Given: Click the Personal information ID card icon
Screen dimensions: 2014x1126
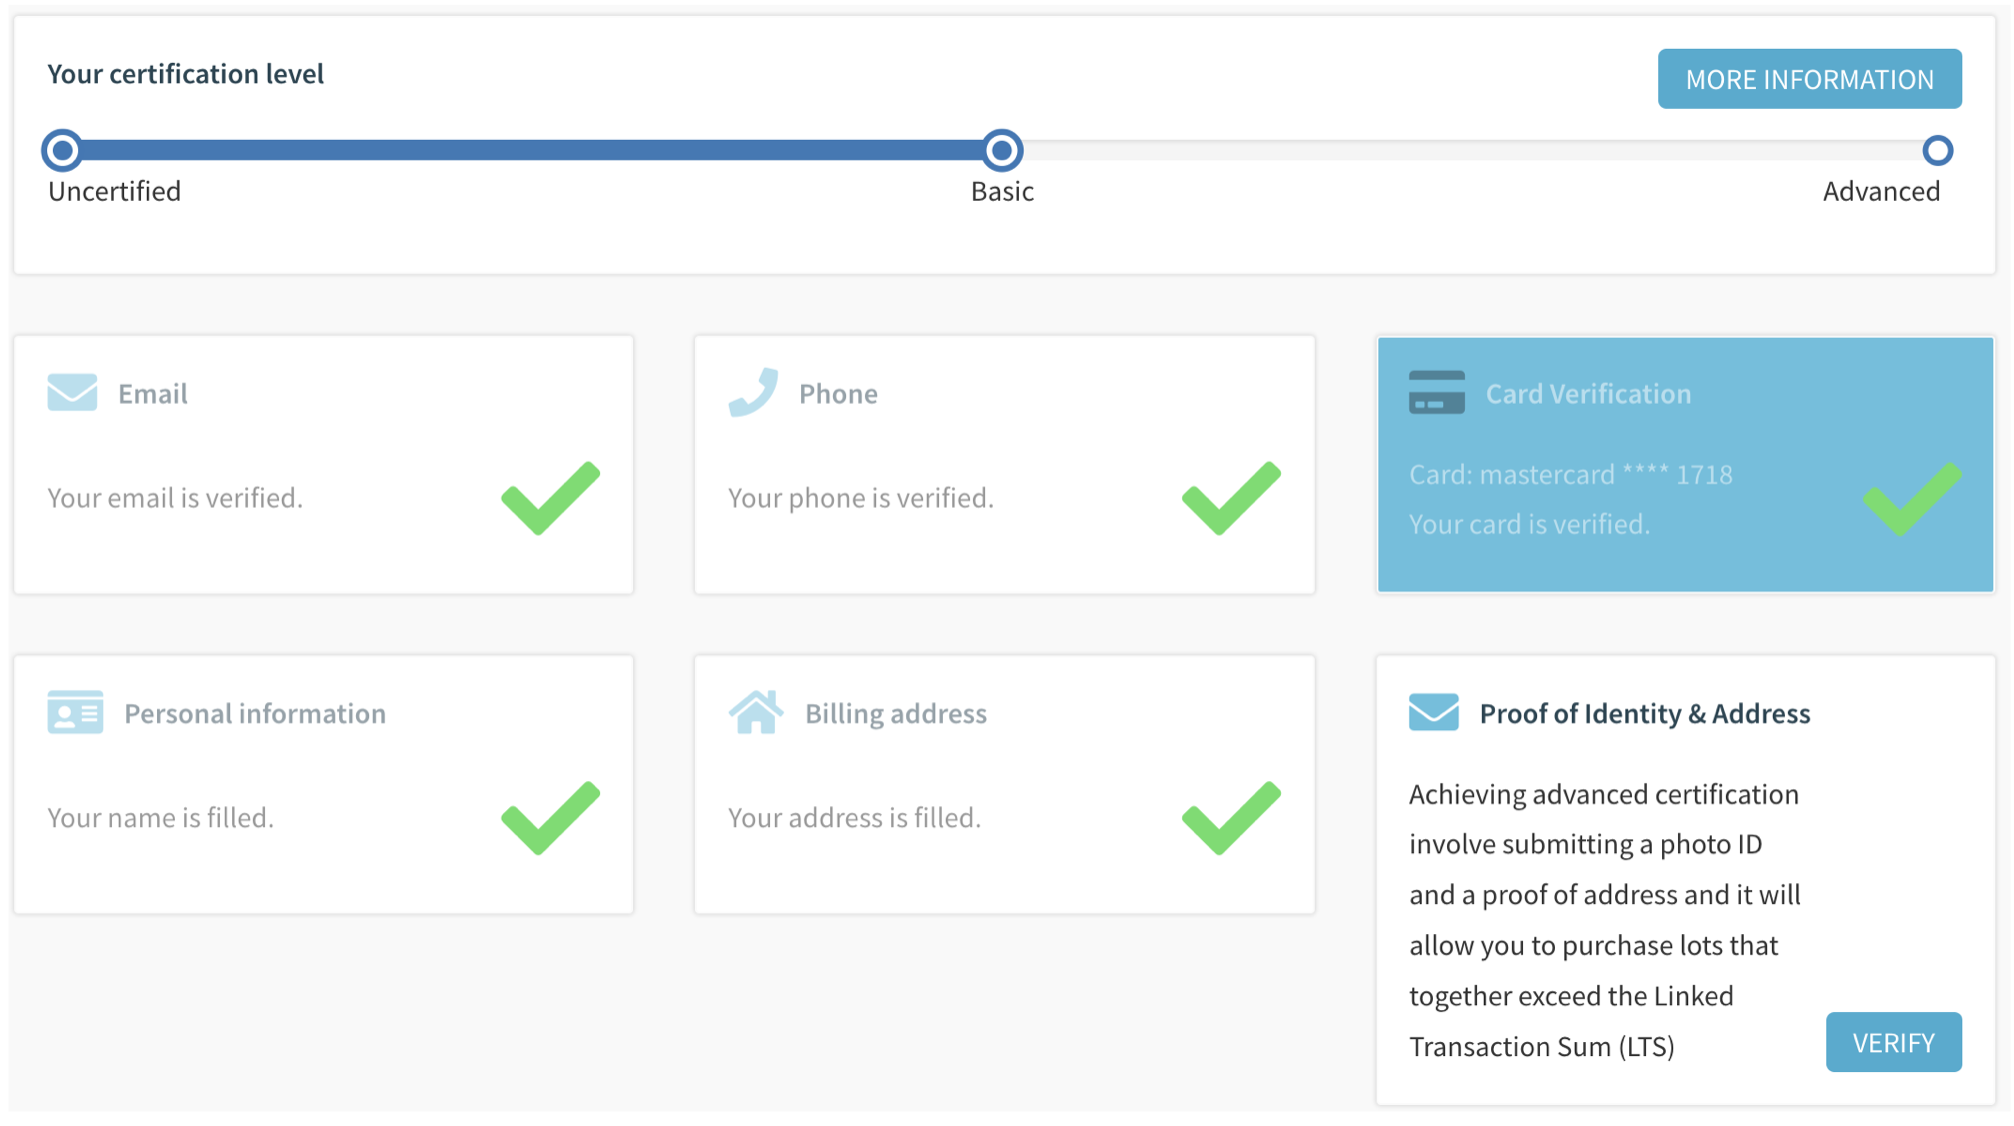Looking at the screenshot, I should tap(75, 712).
